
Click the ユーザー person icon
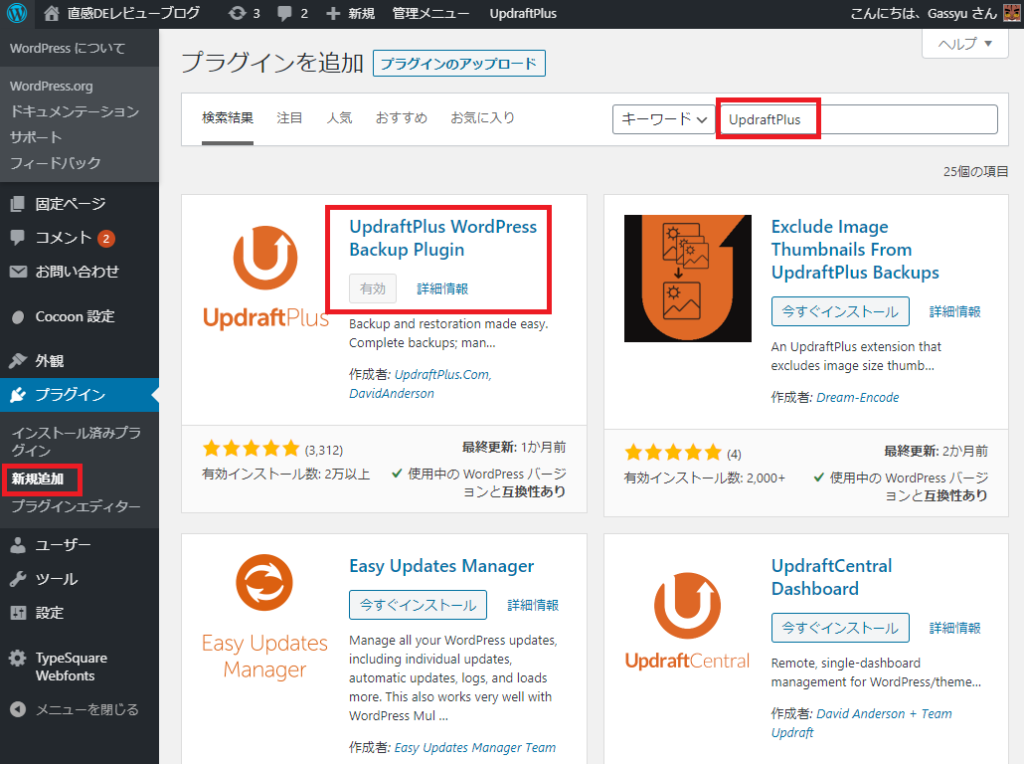click(18, 545)
